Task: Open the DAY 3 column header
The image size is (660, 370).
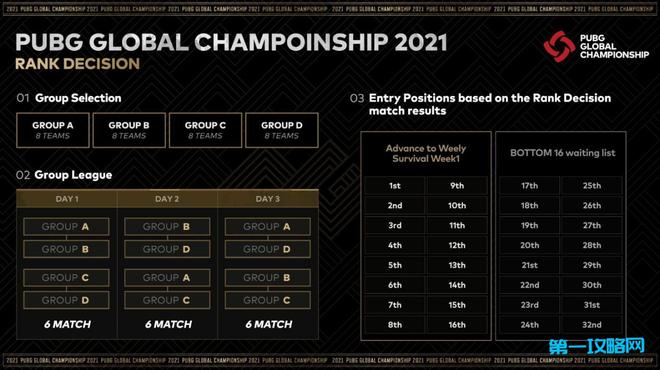Action: (268, 199)
